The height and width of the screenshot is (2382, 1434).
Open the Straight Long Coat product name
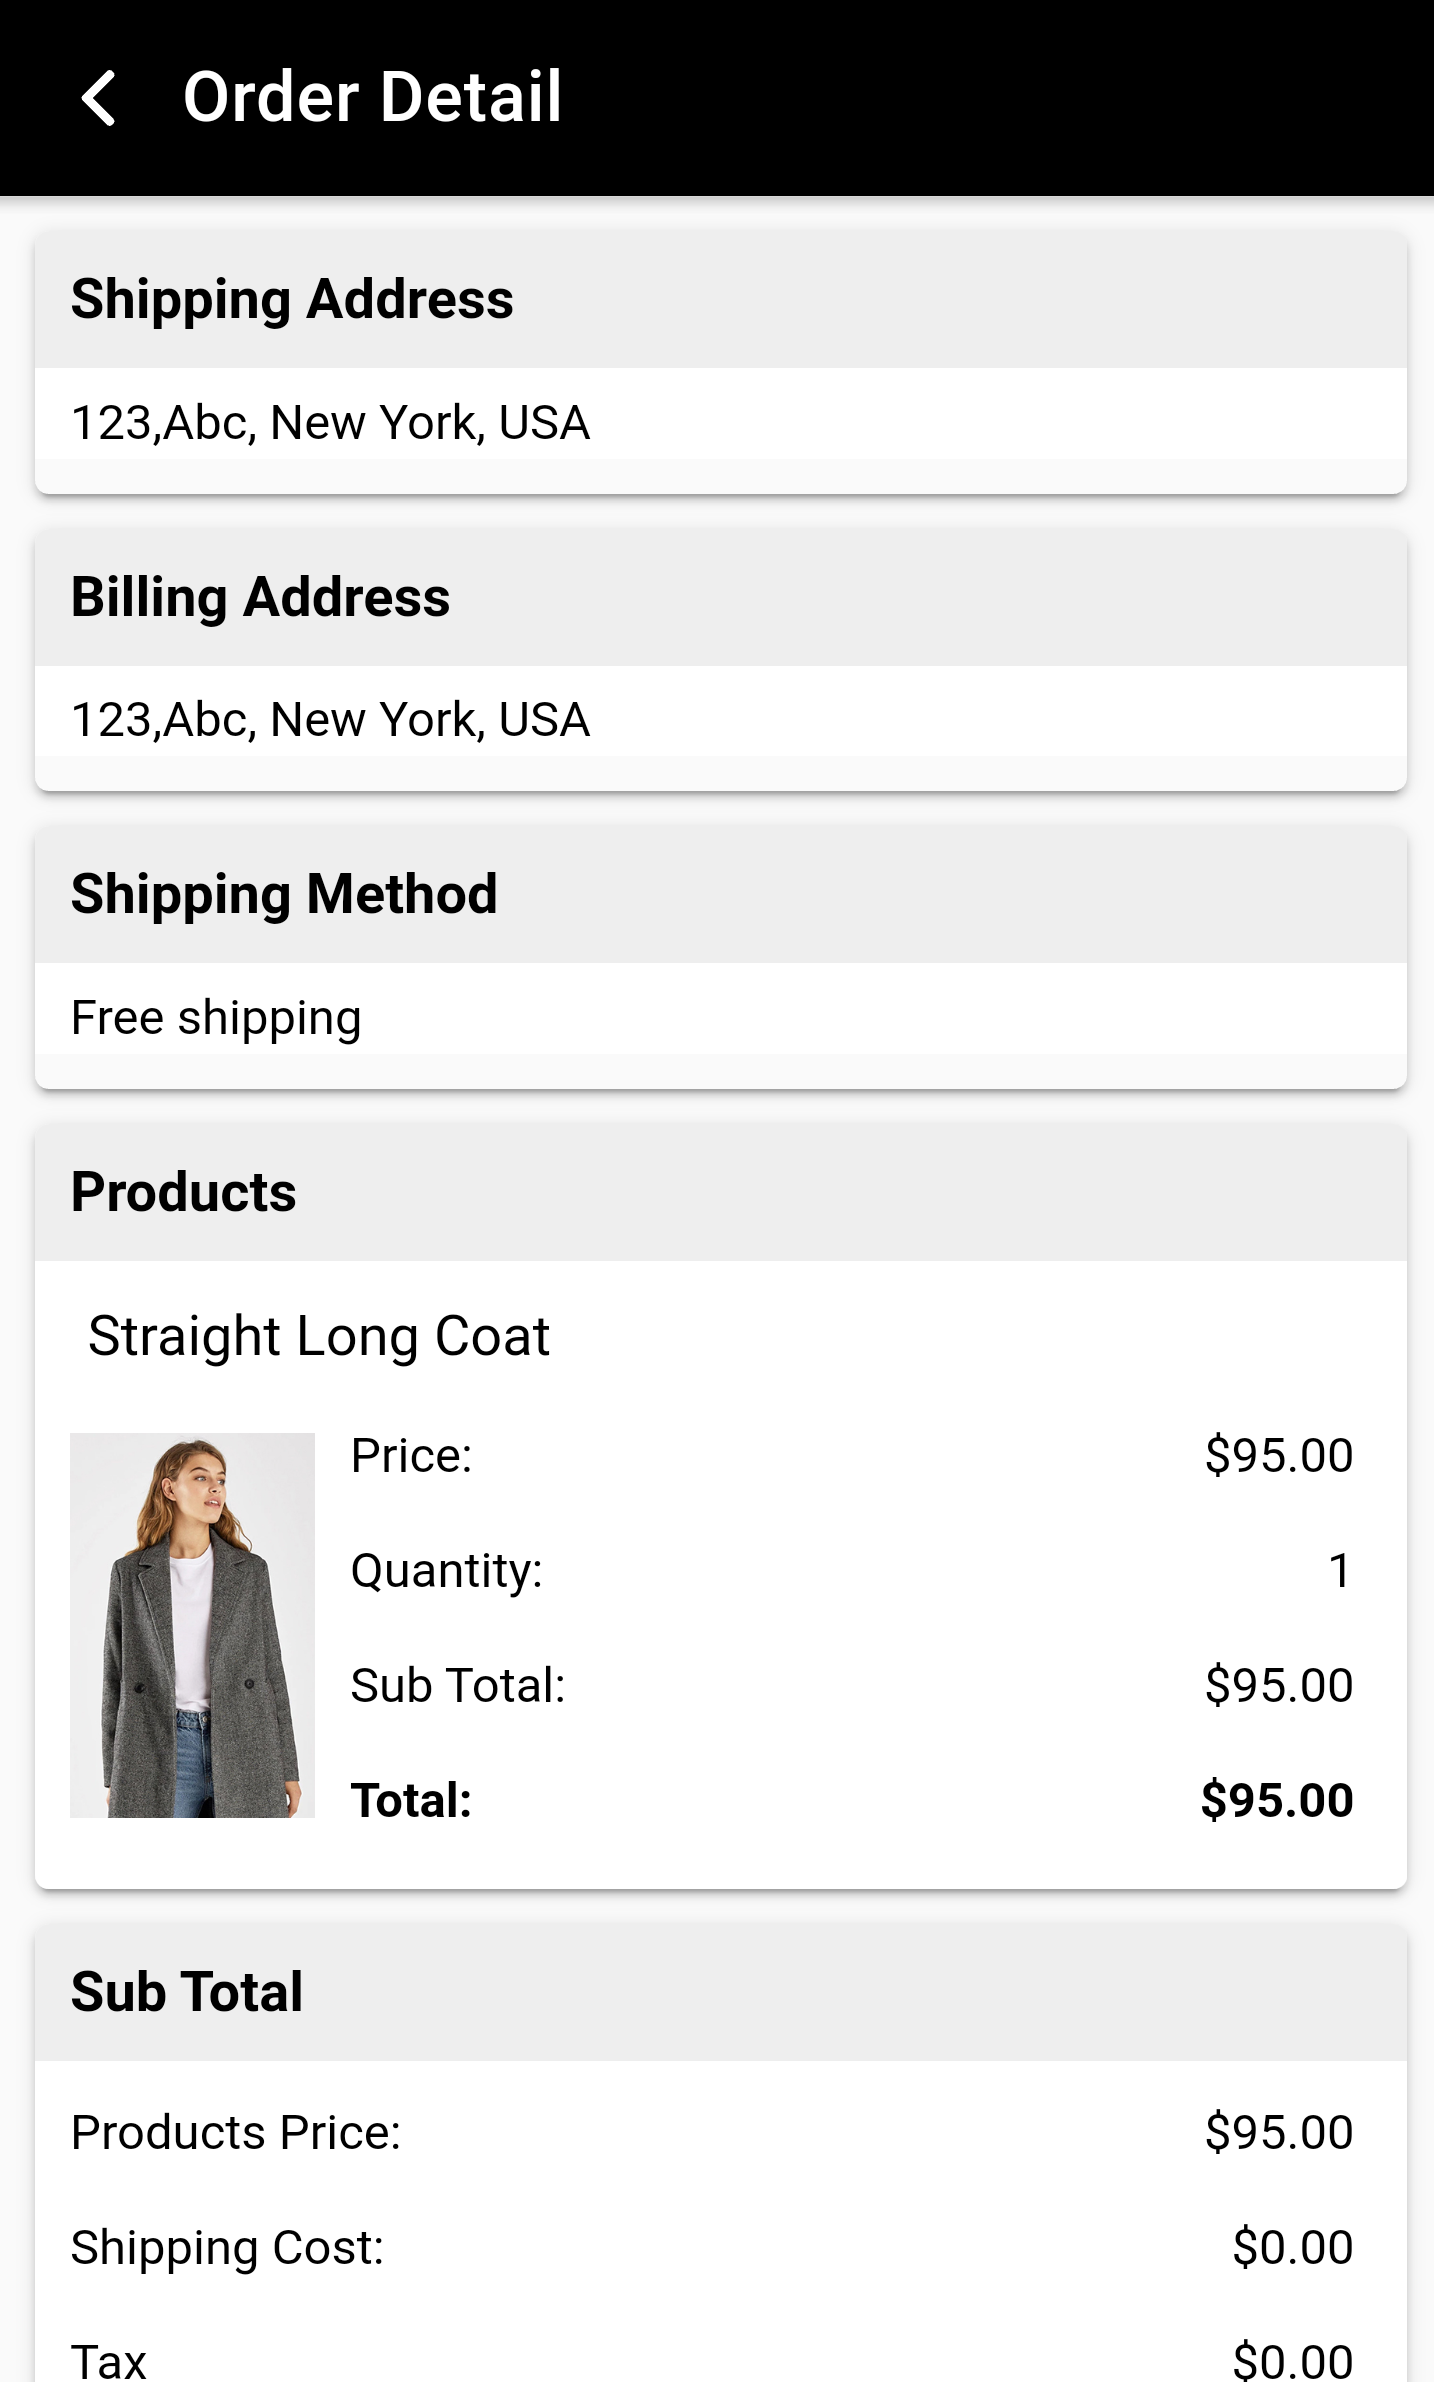[x=319, y=1336]
